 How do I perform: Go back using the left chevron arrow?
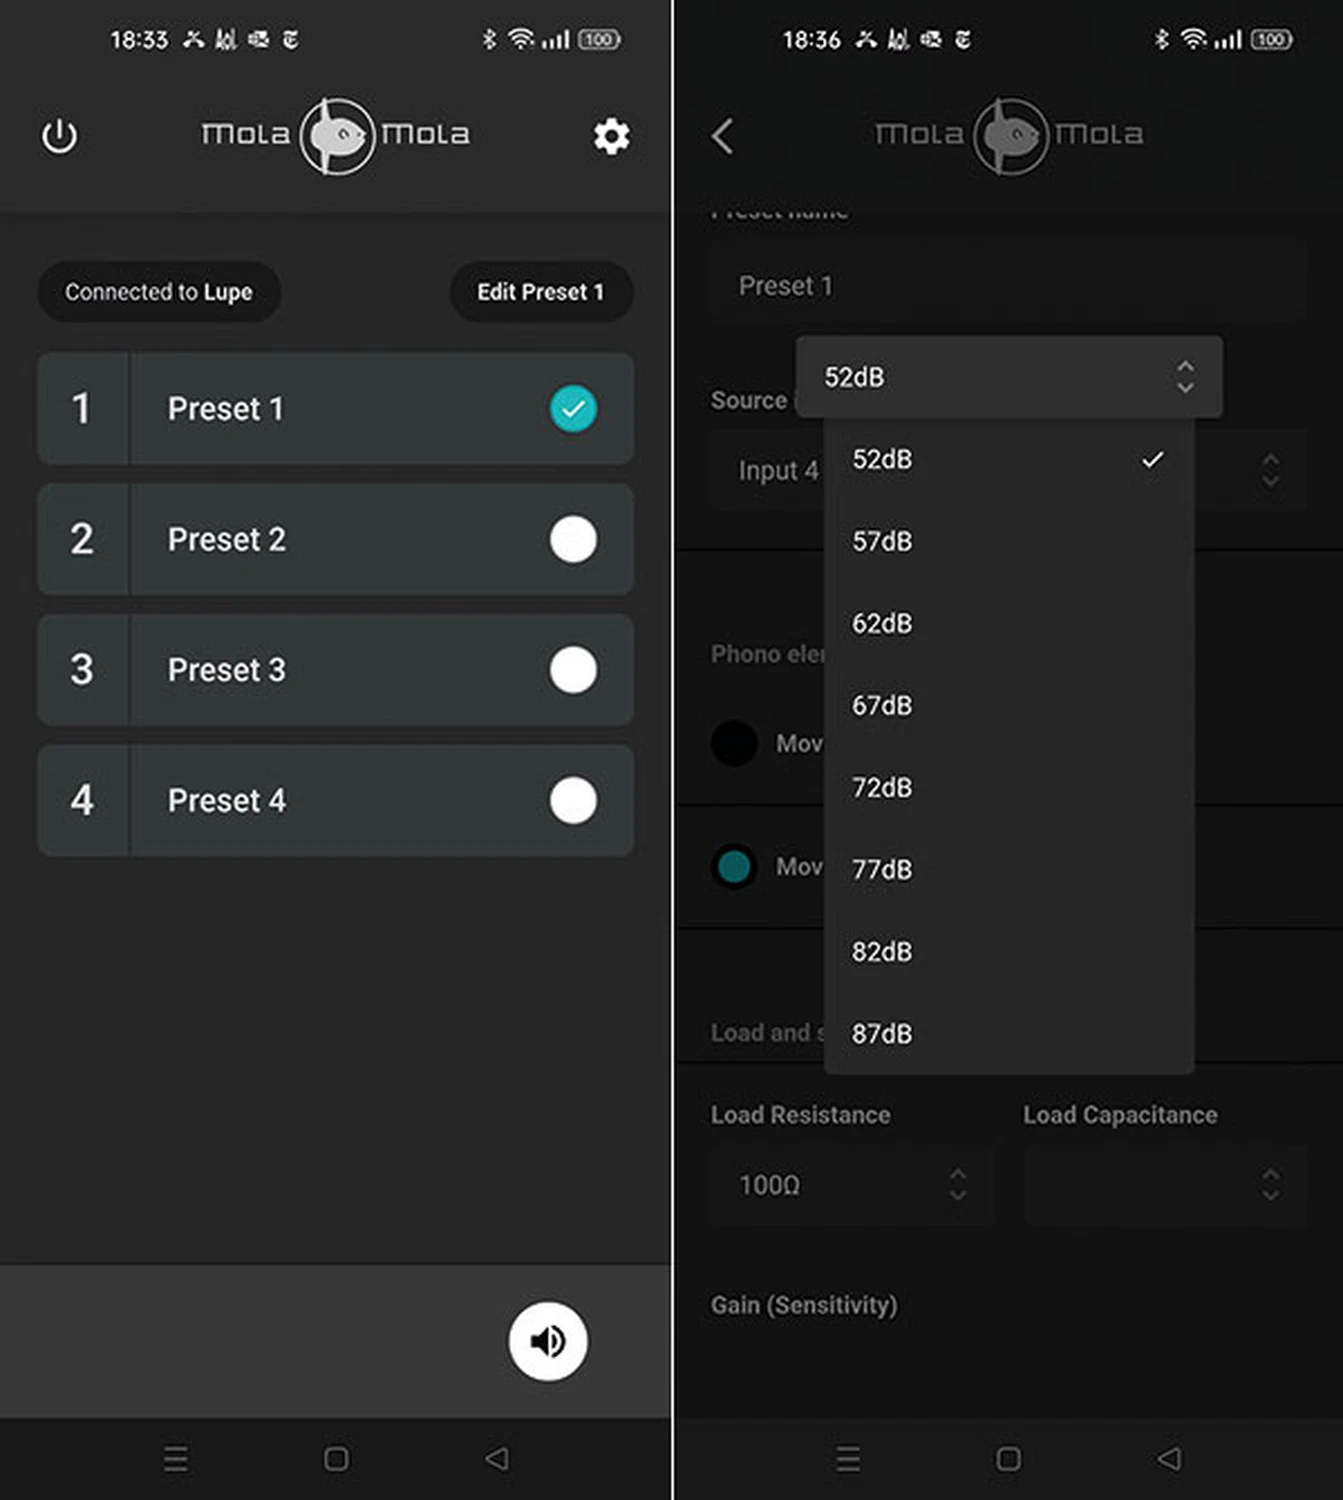[x=723, y=136]
